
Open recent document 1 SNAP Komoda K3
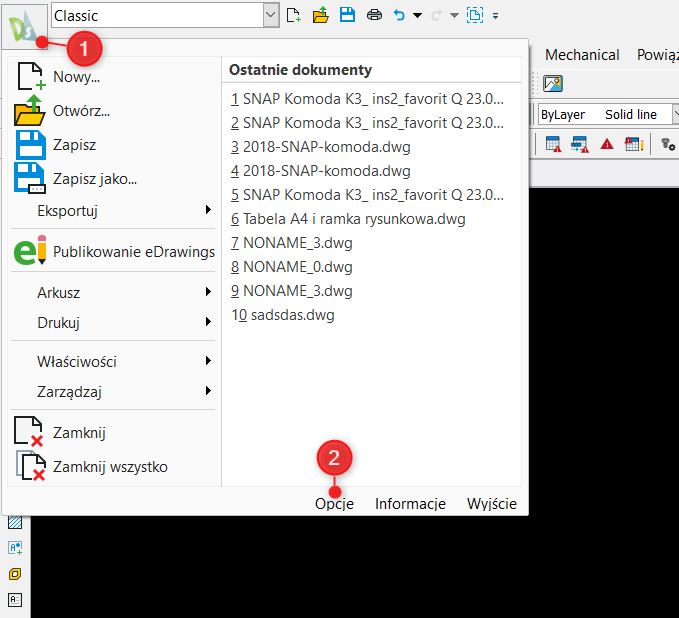tap(368, 99)
